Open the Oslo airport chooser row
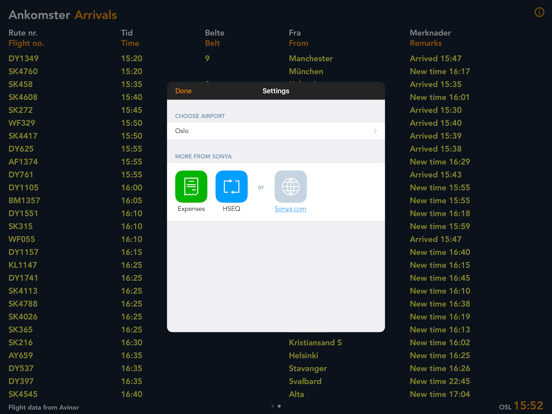 click(276, 131)
